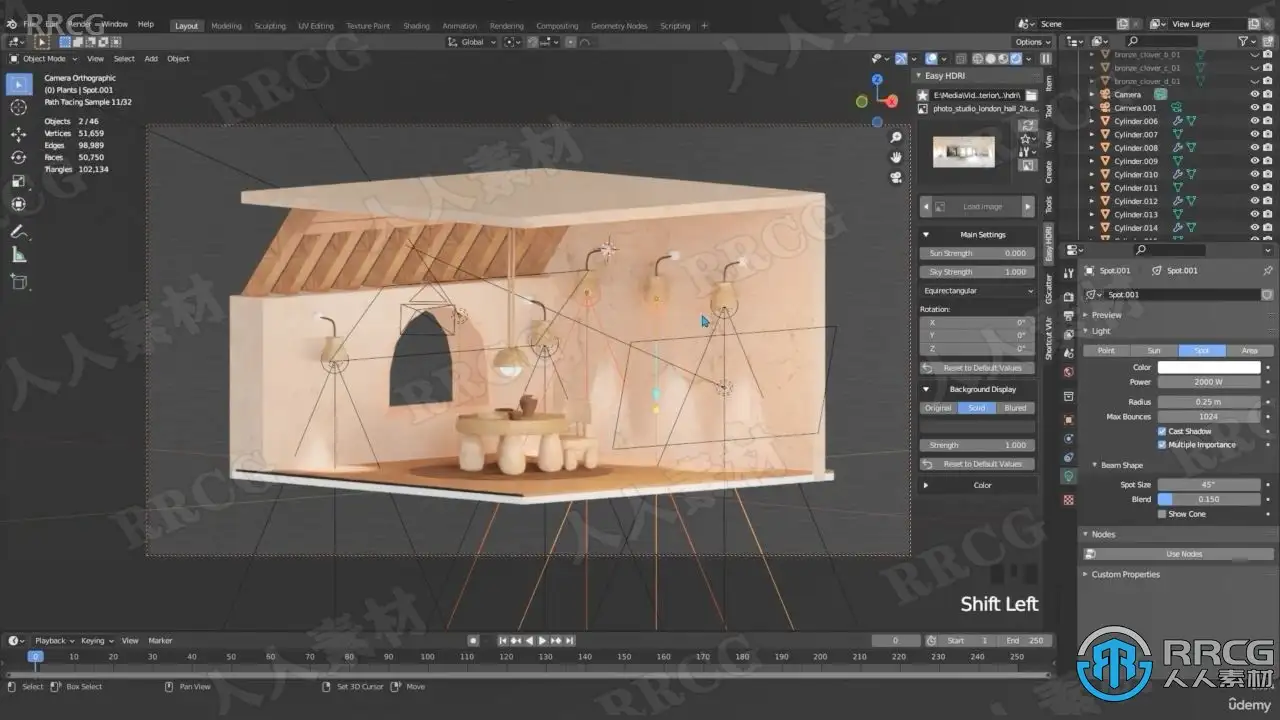
Task: Toggle camera view gizmo icon
Action: coord(896,177)
